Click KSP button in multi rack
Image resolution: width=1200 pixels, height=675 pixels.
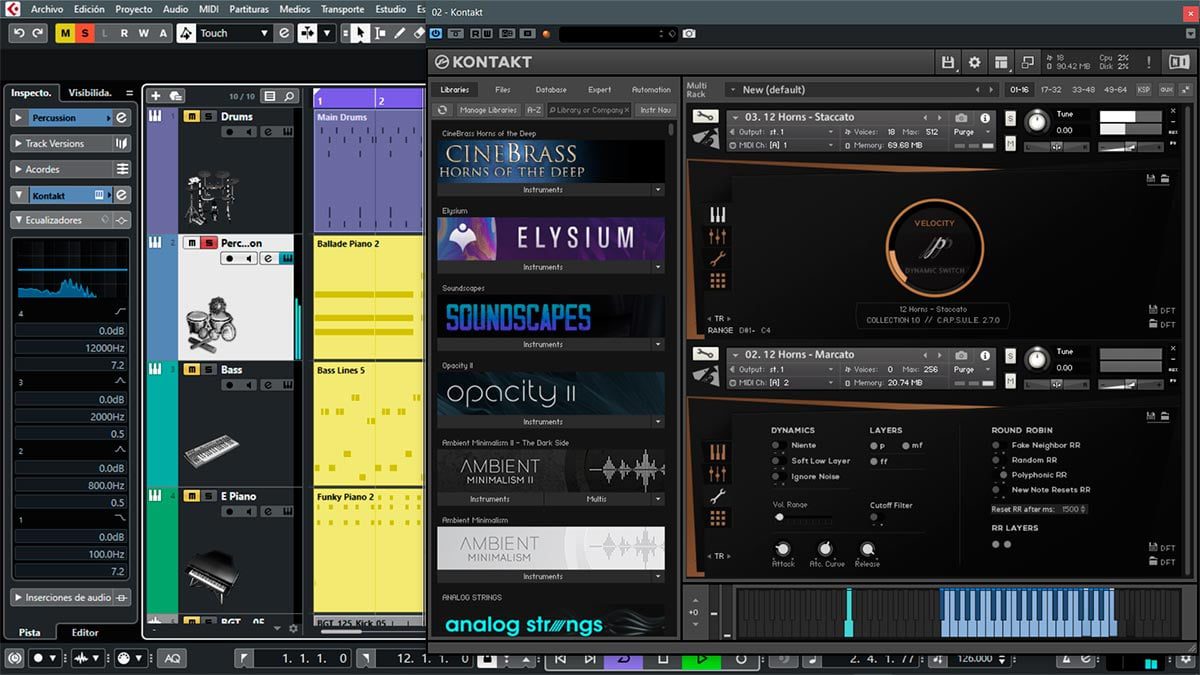[x=1144, y=89]
